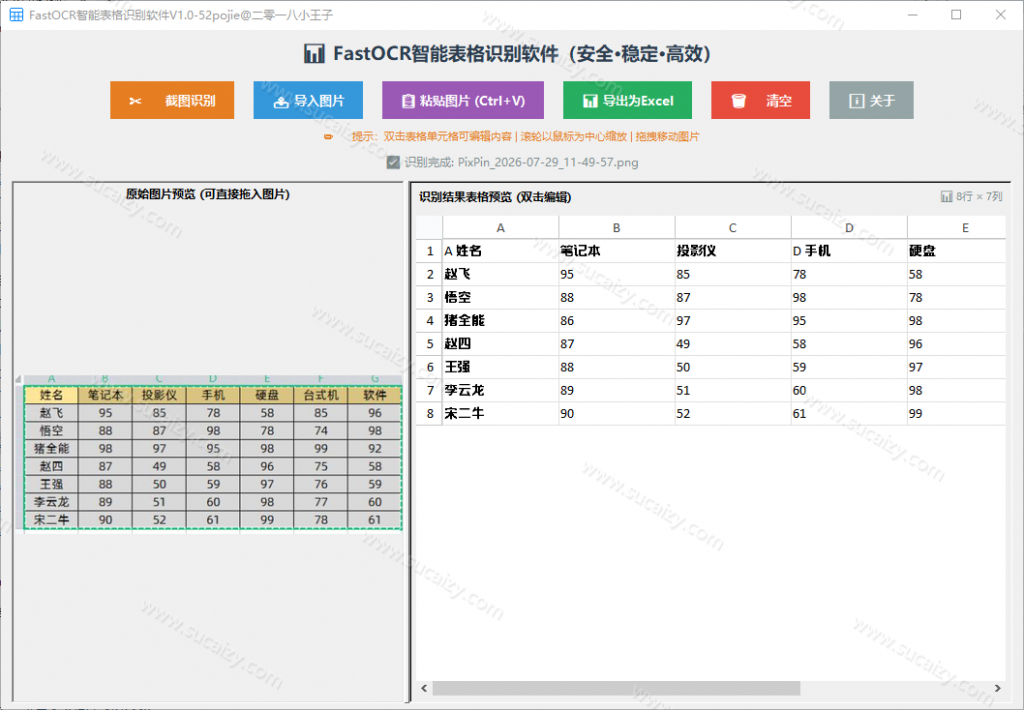Click the 导入图片 import image button
1024x710 pixels.
point(308,100)
